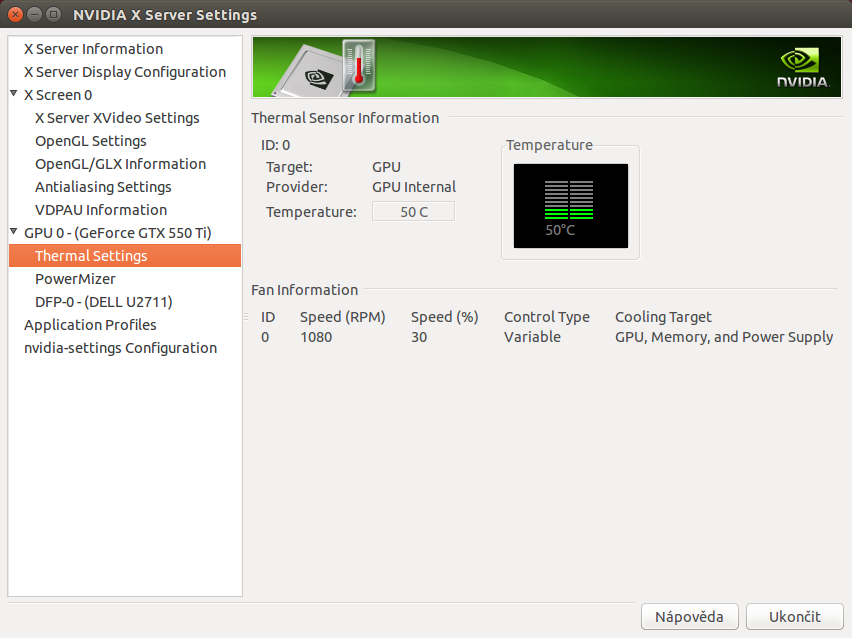852x638 pixels.
Task: Open DFP-0 (DELL U2711) settings
Action: [104, 302]
